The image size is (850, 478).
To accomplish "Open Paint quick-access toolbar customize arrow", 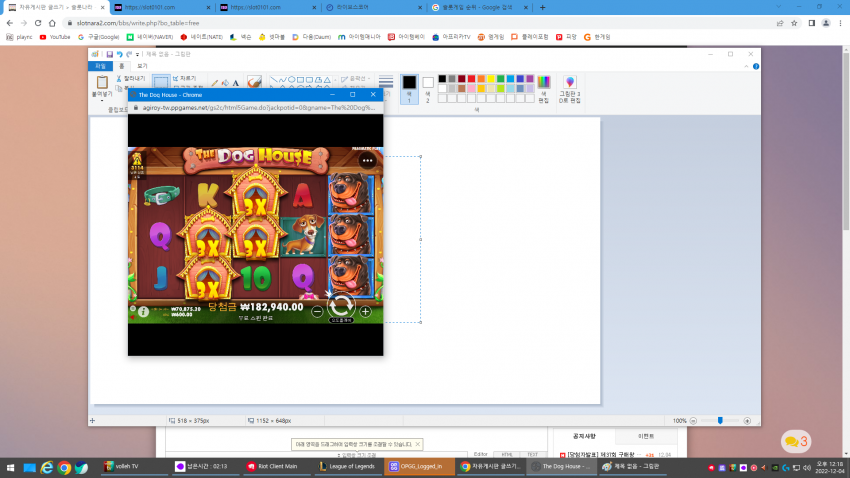I will click(137, 54).
